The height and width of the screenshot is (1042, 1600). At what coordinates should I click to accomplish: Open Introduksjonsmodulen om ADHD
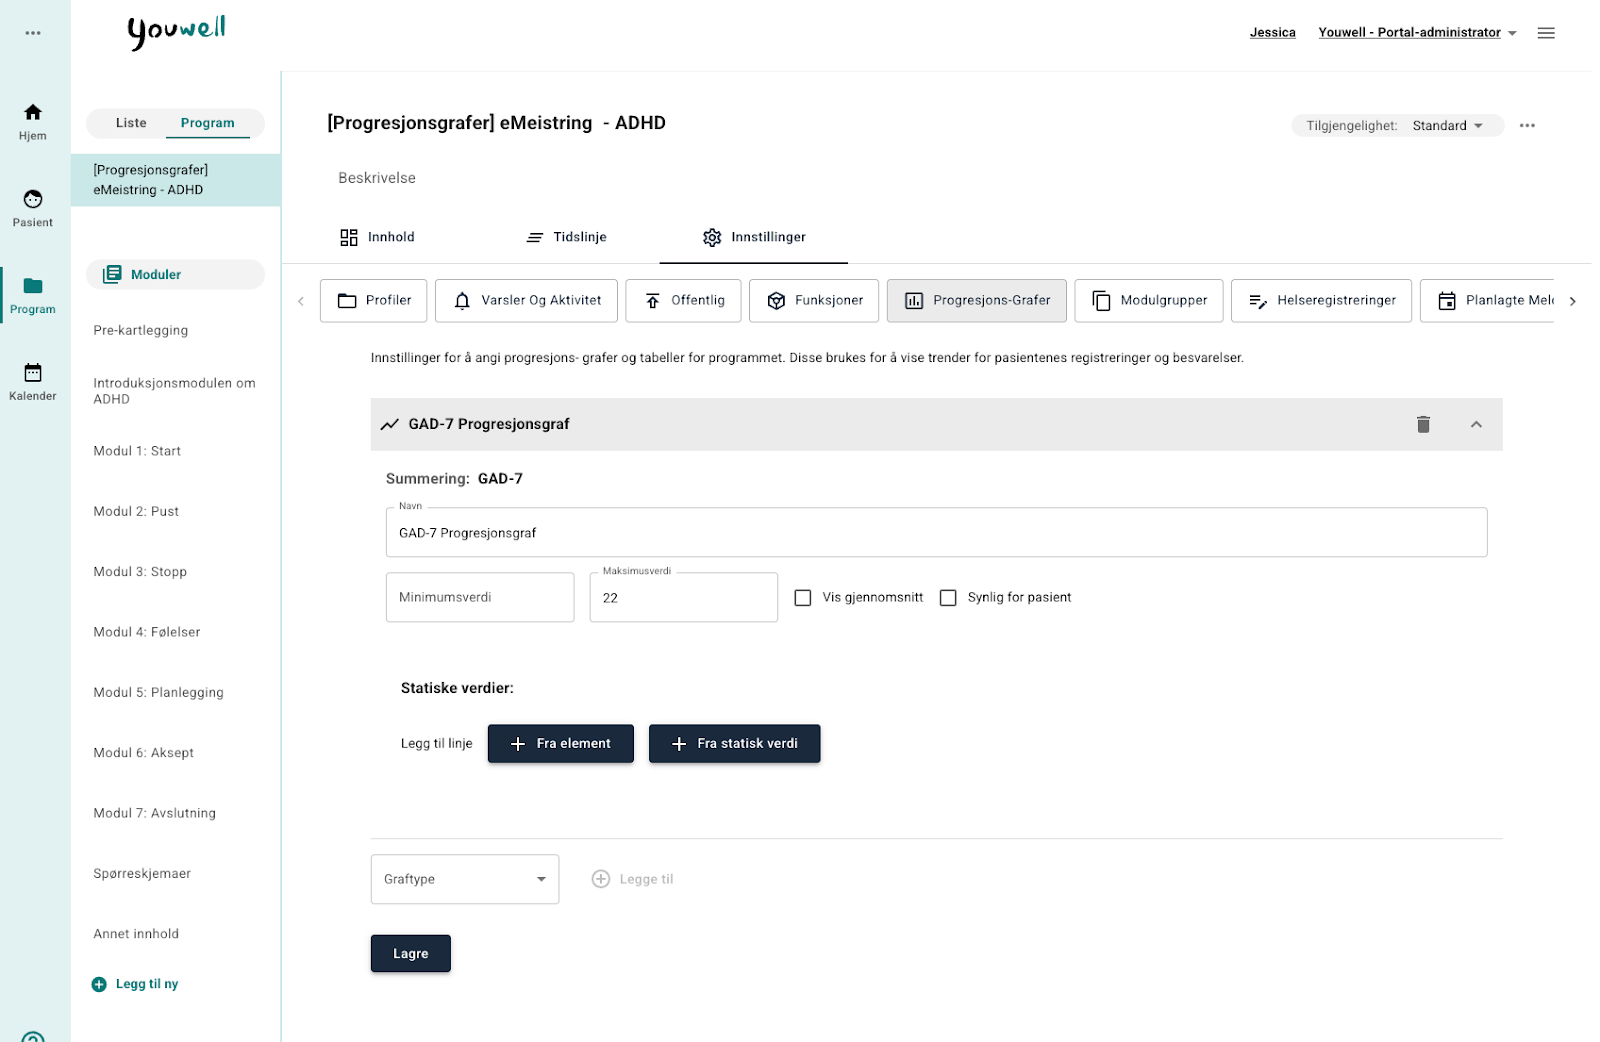pyautogui.click(x=175, y=391)
